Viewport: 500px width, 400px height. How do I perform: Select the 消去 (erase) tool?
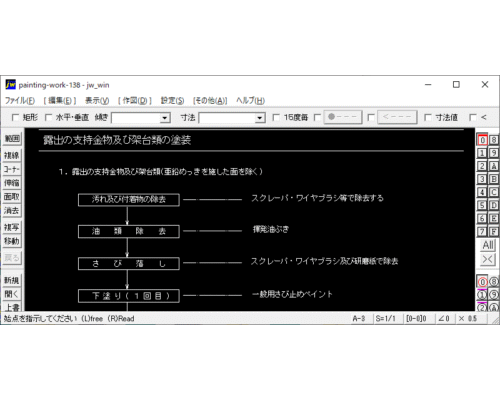[x=12, y=211]
